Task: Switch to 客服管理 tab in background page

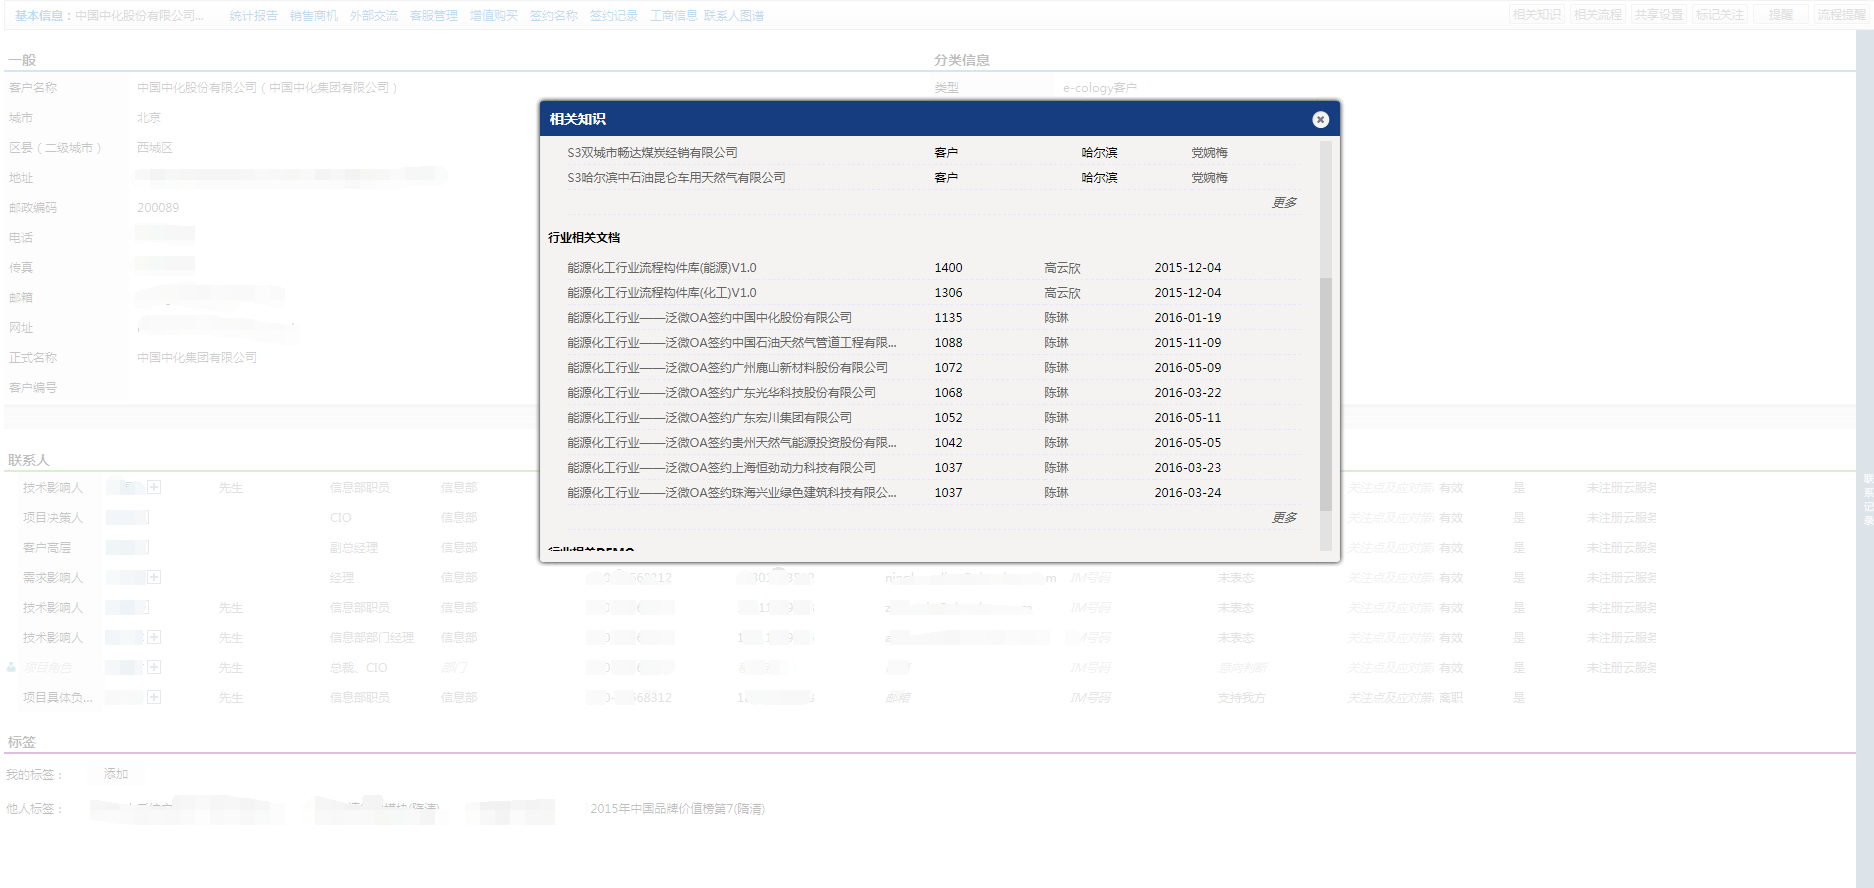Action: 433,16
